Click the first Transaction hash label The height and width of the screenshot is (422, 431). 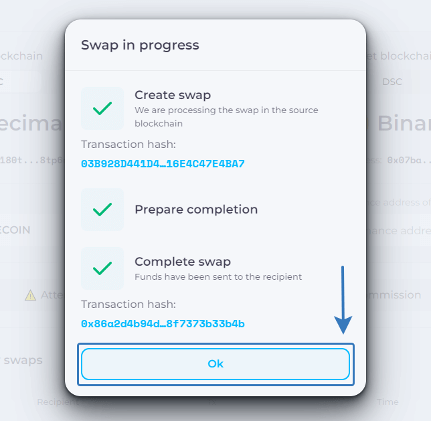128,144
